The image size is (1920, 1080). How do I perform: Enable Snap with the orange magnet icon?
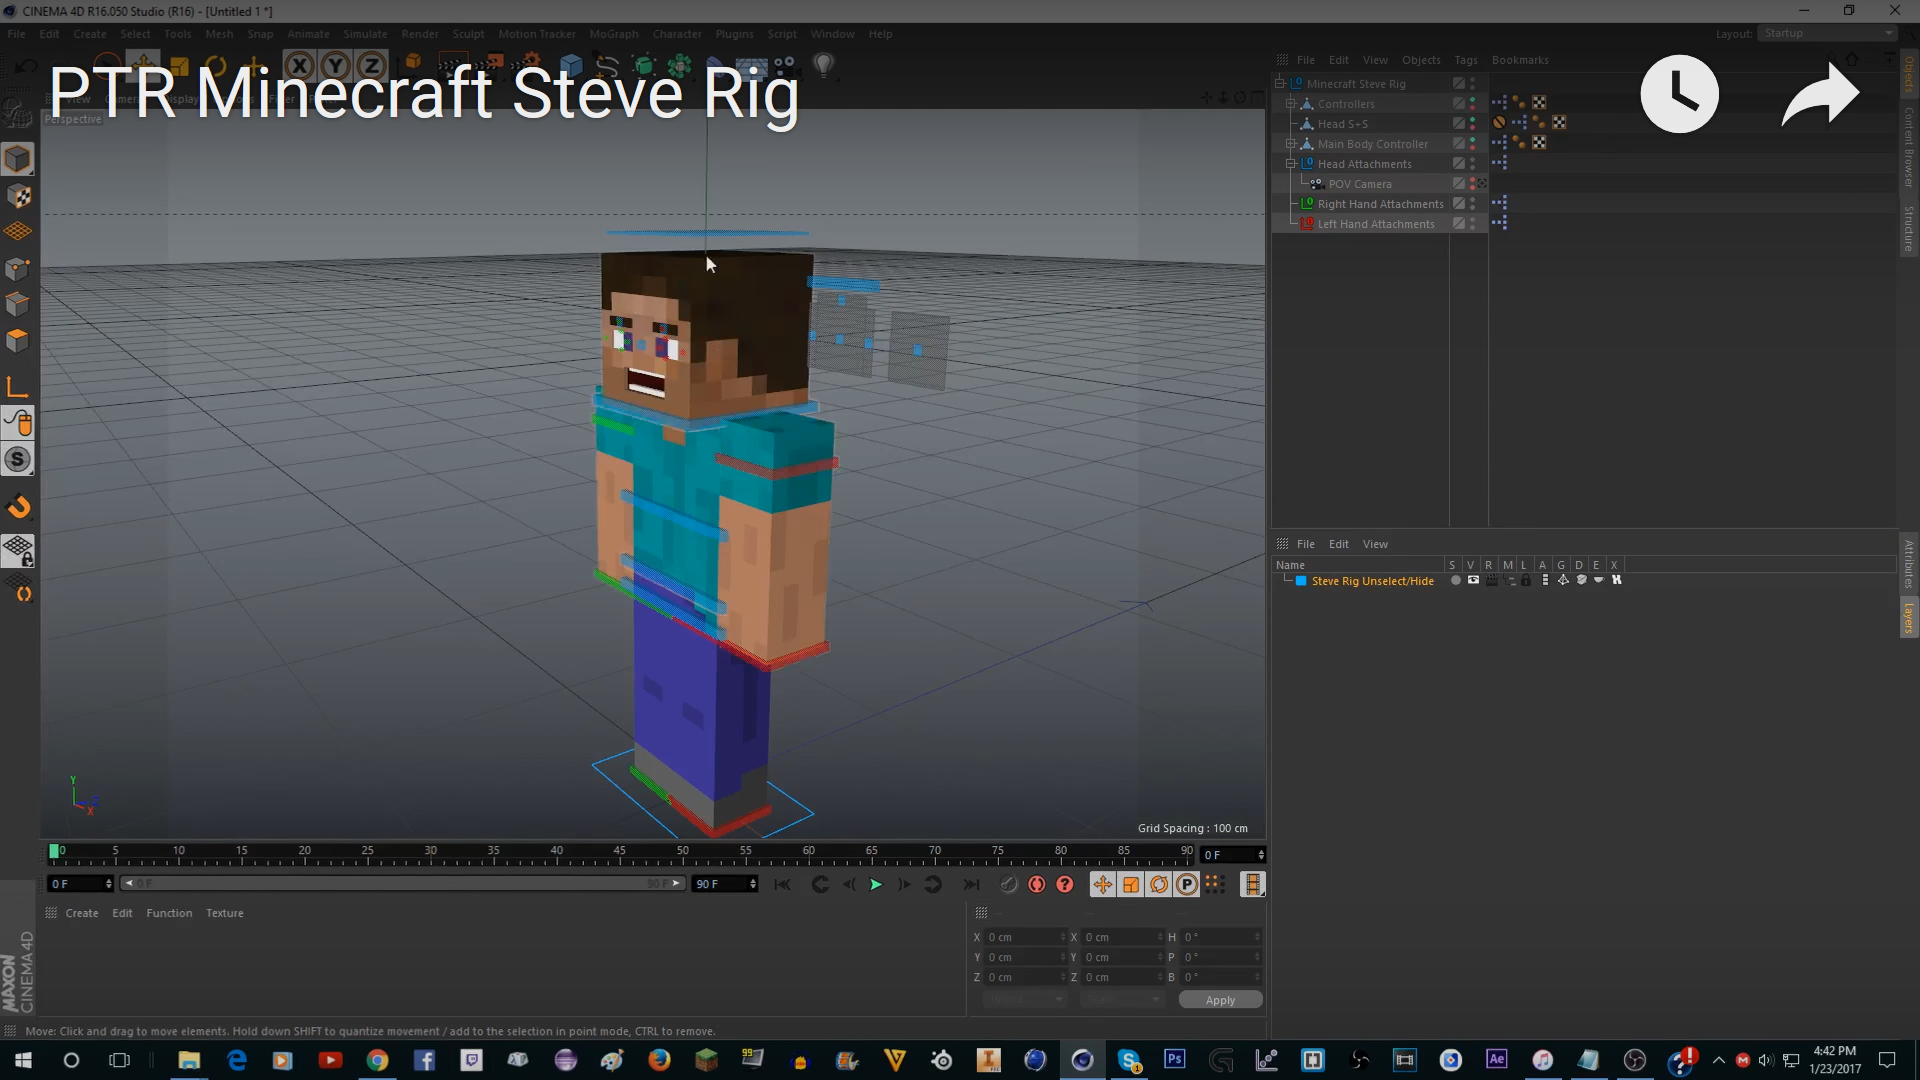pos(18,507)
